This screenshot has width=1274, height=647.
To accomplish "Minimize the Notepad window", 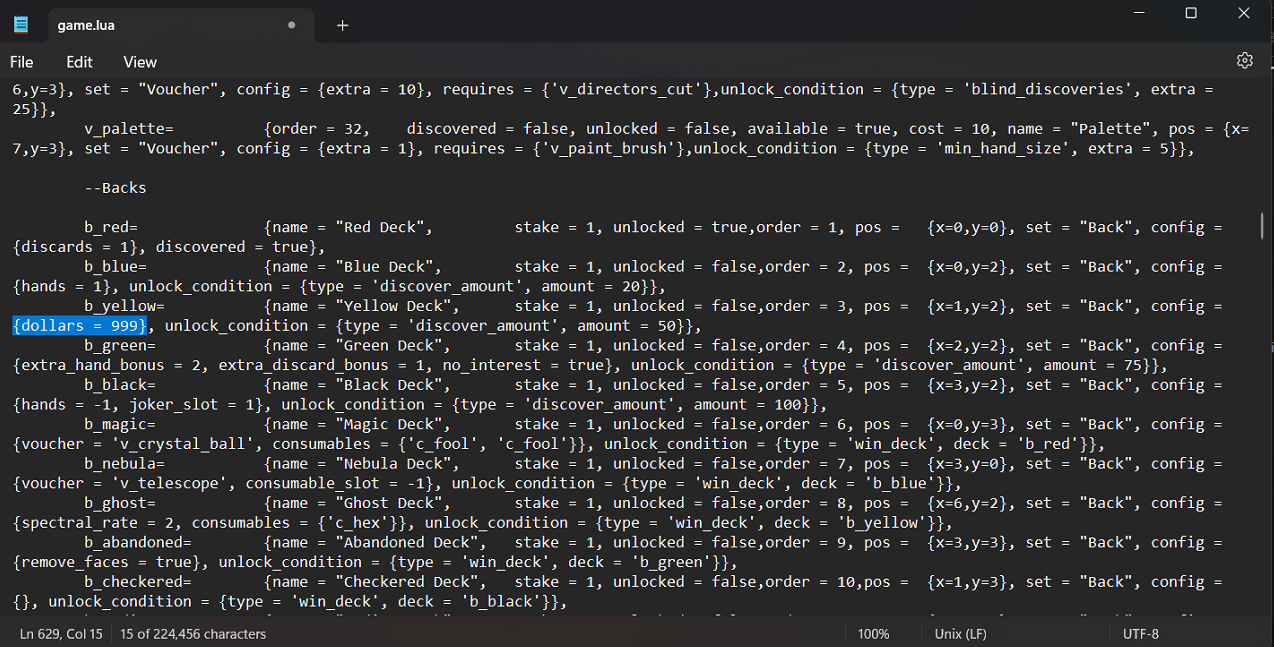I will pyautogui.click(x=1139, y=13).
